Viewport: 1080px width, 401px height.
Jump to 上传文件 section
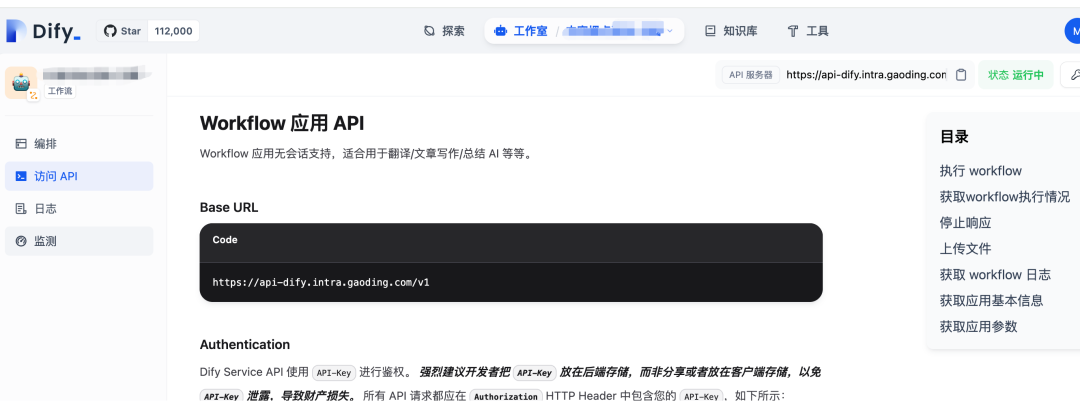[965, 249]
